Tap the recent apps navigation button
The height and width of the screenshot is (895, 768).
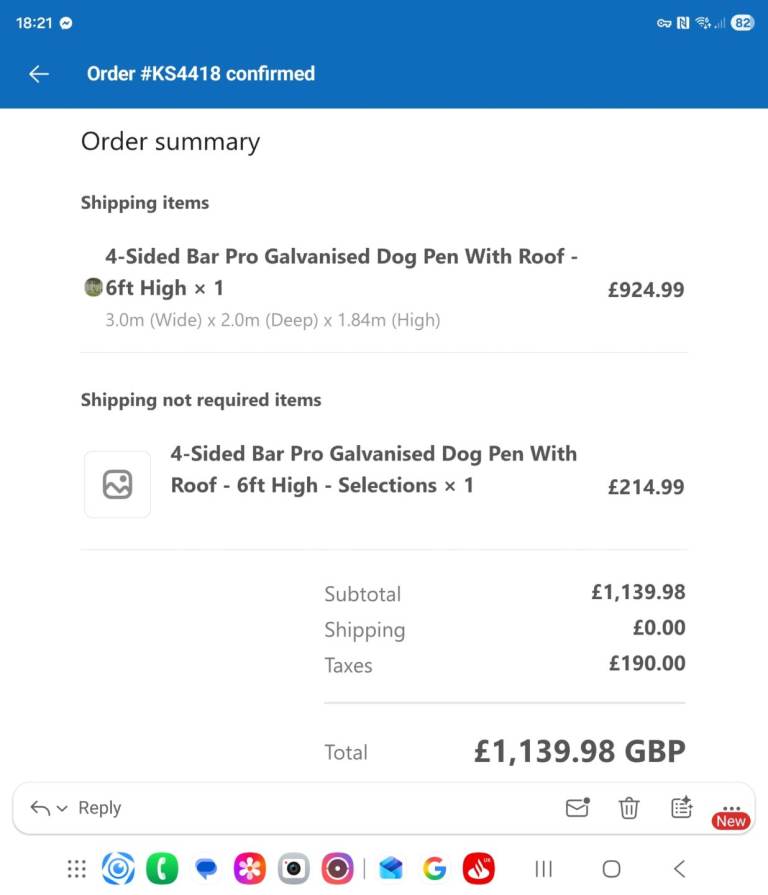point(544,868)
